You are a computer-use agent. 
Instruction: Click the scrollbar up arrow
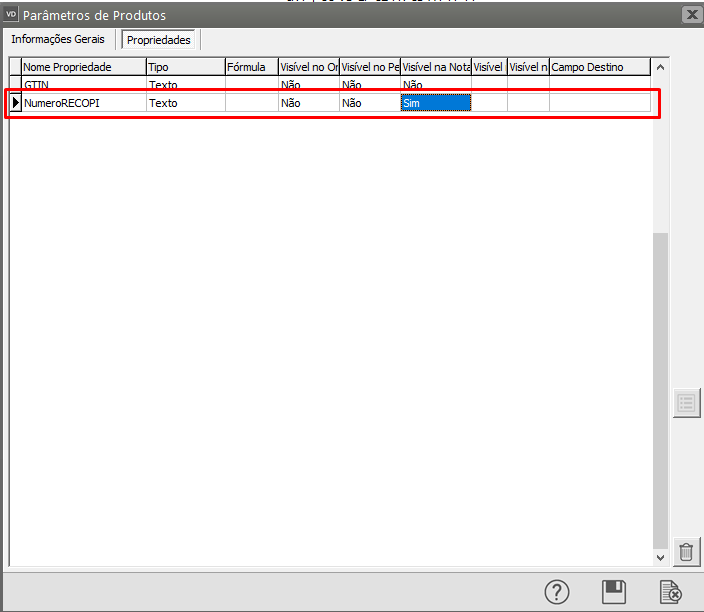pos(660,67)
